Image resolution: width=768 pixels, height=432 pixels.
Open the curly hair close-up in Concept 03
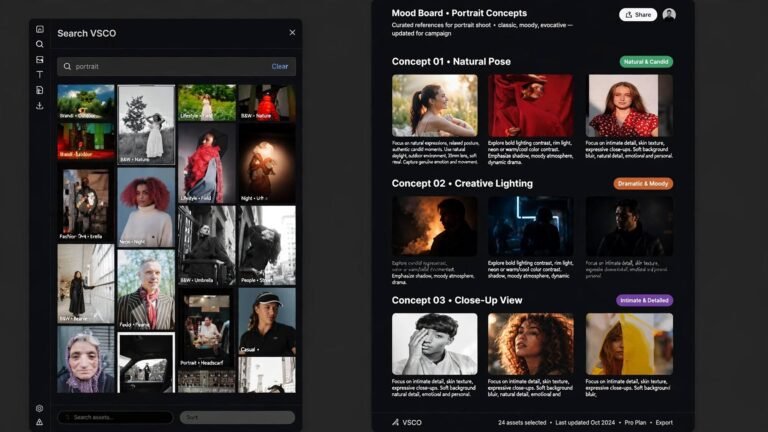(x=530, y=344)
